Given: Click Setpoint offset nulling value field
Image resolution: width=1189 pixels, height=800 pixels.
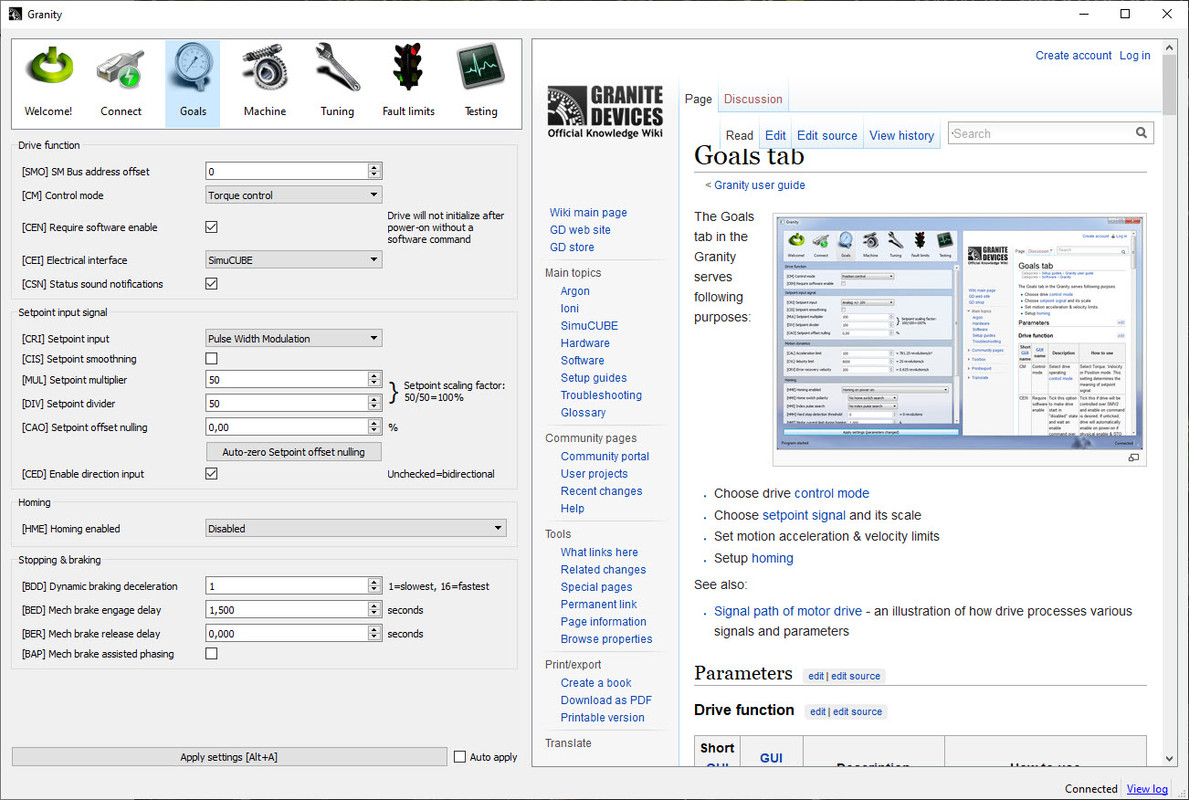Looking at the screenshot, I should point(287,427).
